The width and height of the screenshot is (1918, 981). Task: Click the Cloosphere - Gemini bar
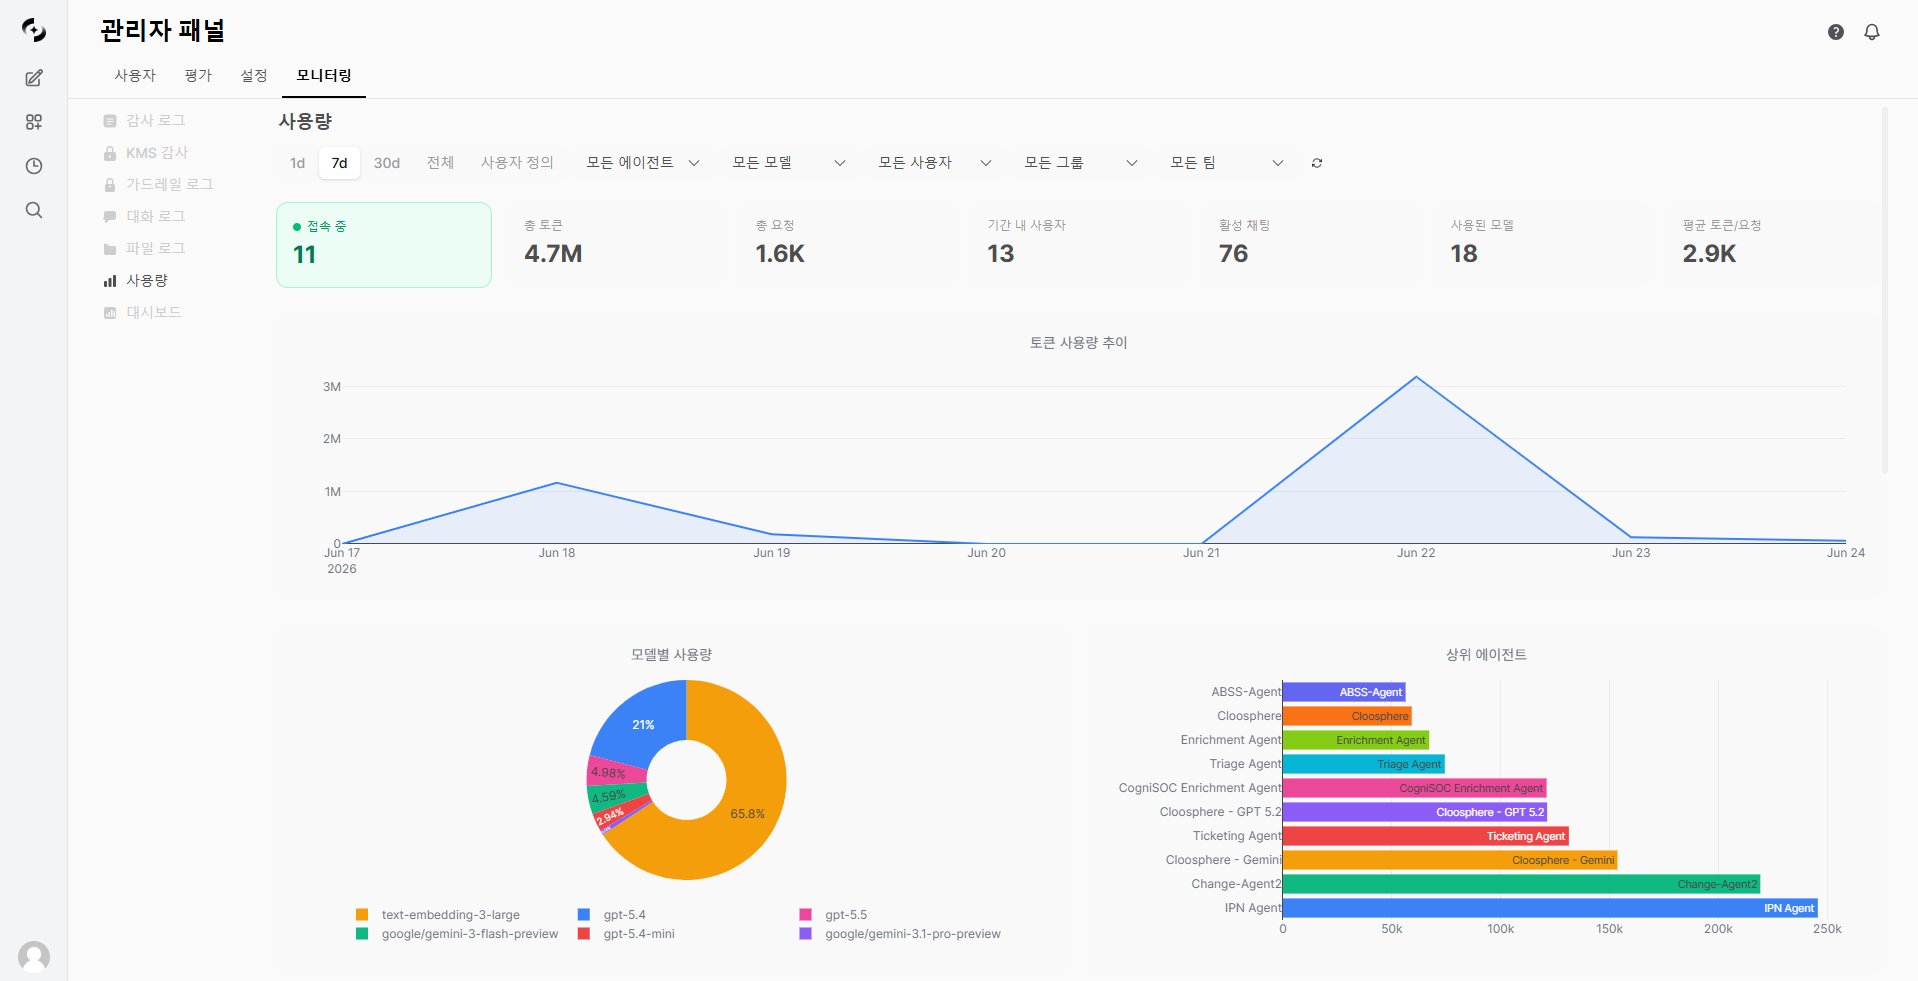point(1450,860)
